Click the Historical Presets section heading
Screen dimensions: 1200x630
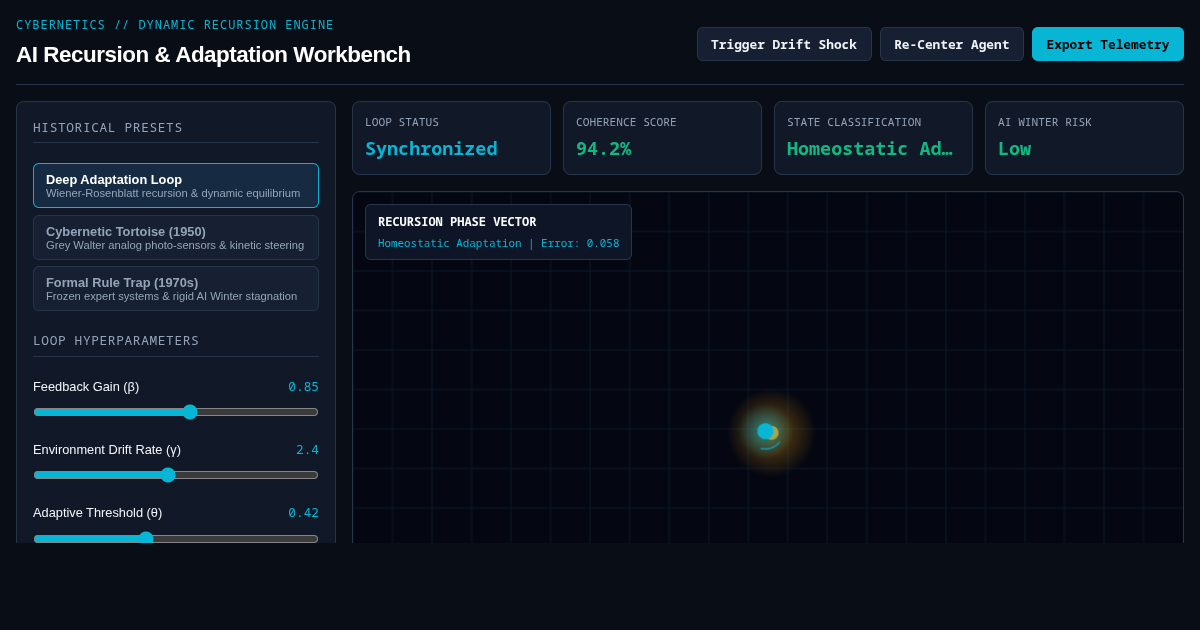[x=108, y=128]
